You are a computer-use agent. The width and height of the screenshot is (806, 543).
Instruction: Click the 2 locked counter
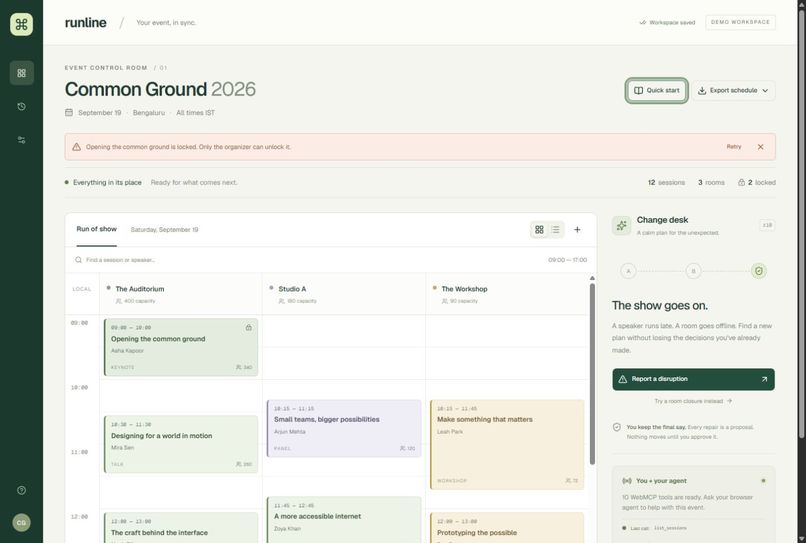[757, 183]
